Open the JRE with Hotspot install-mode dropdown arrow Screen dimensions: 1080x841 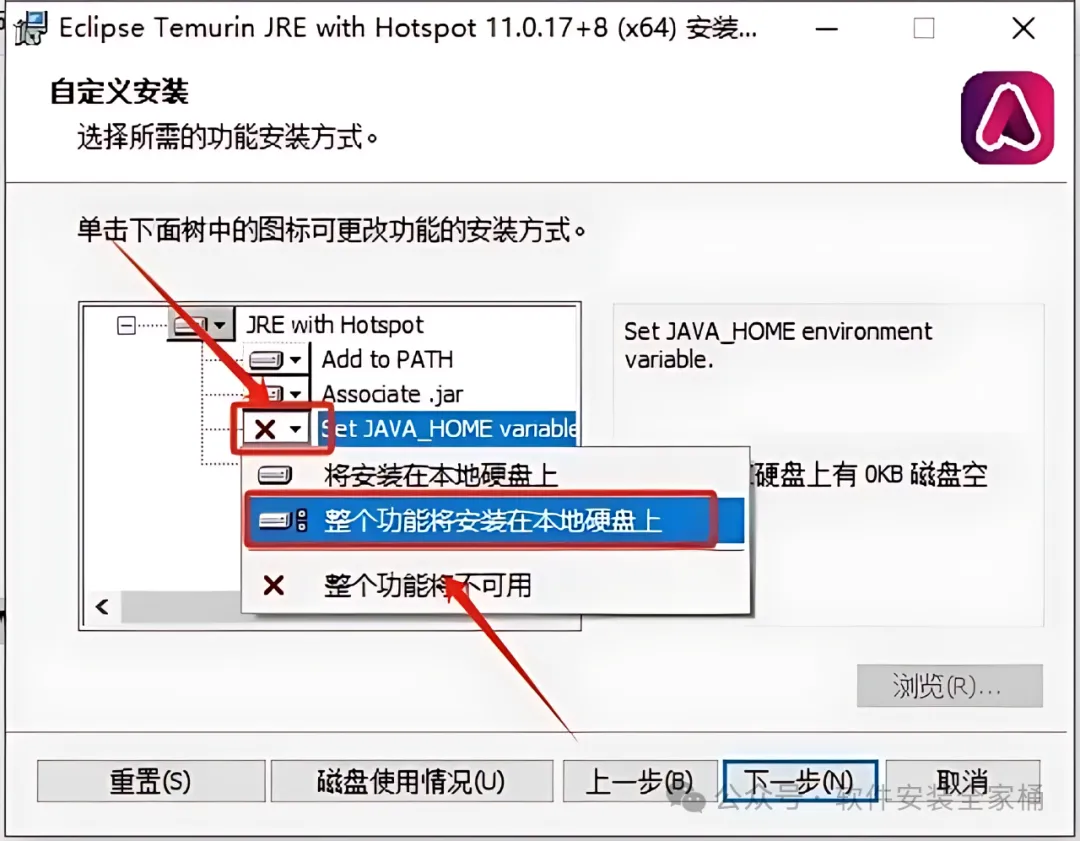pos(220,324)
